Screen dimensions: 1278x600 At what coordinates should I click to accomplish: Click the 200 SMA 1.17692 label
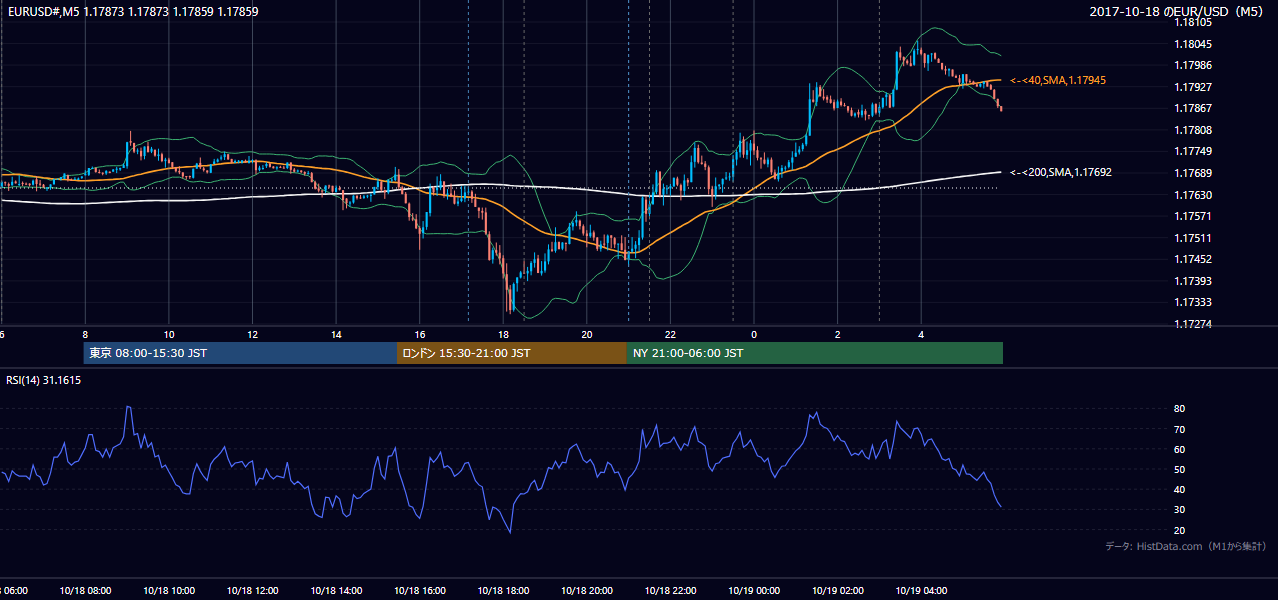(1061, 172)
